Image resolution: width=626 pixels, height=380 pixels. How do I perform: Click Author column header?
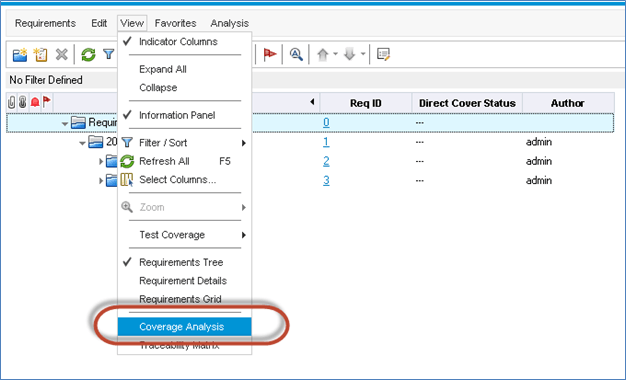point(568,103)
